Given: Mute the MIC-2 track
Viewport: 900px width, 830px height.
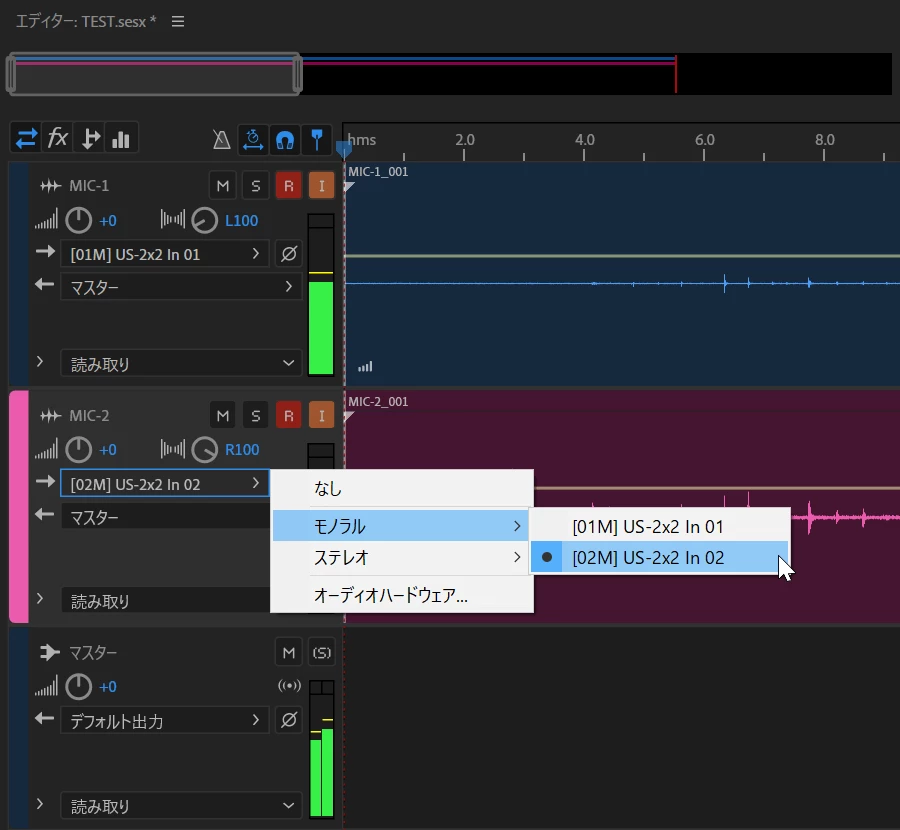Looking at the screenshot, I should coord(223,415).
